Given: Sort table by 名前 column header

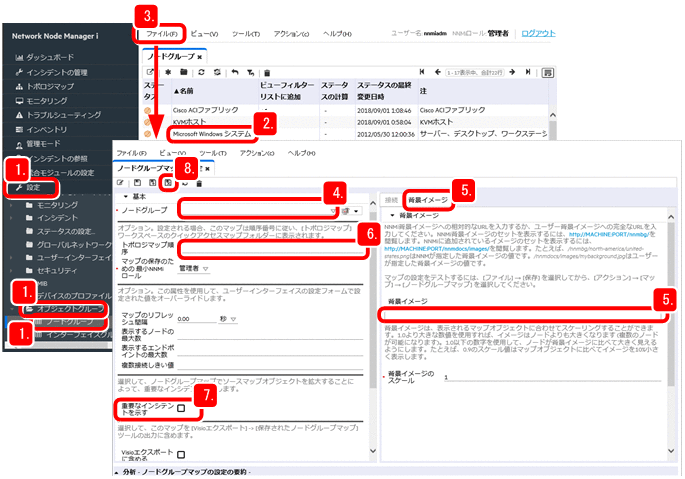Looking at the screenshot, I should pyautogui.click(x=183, y=91).
